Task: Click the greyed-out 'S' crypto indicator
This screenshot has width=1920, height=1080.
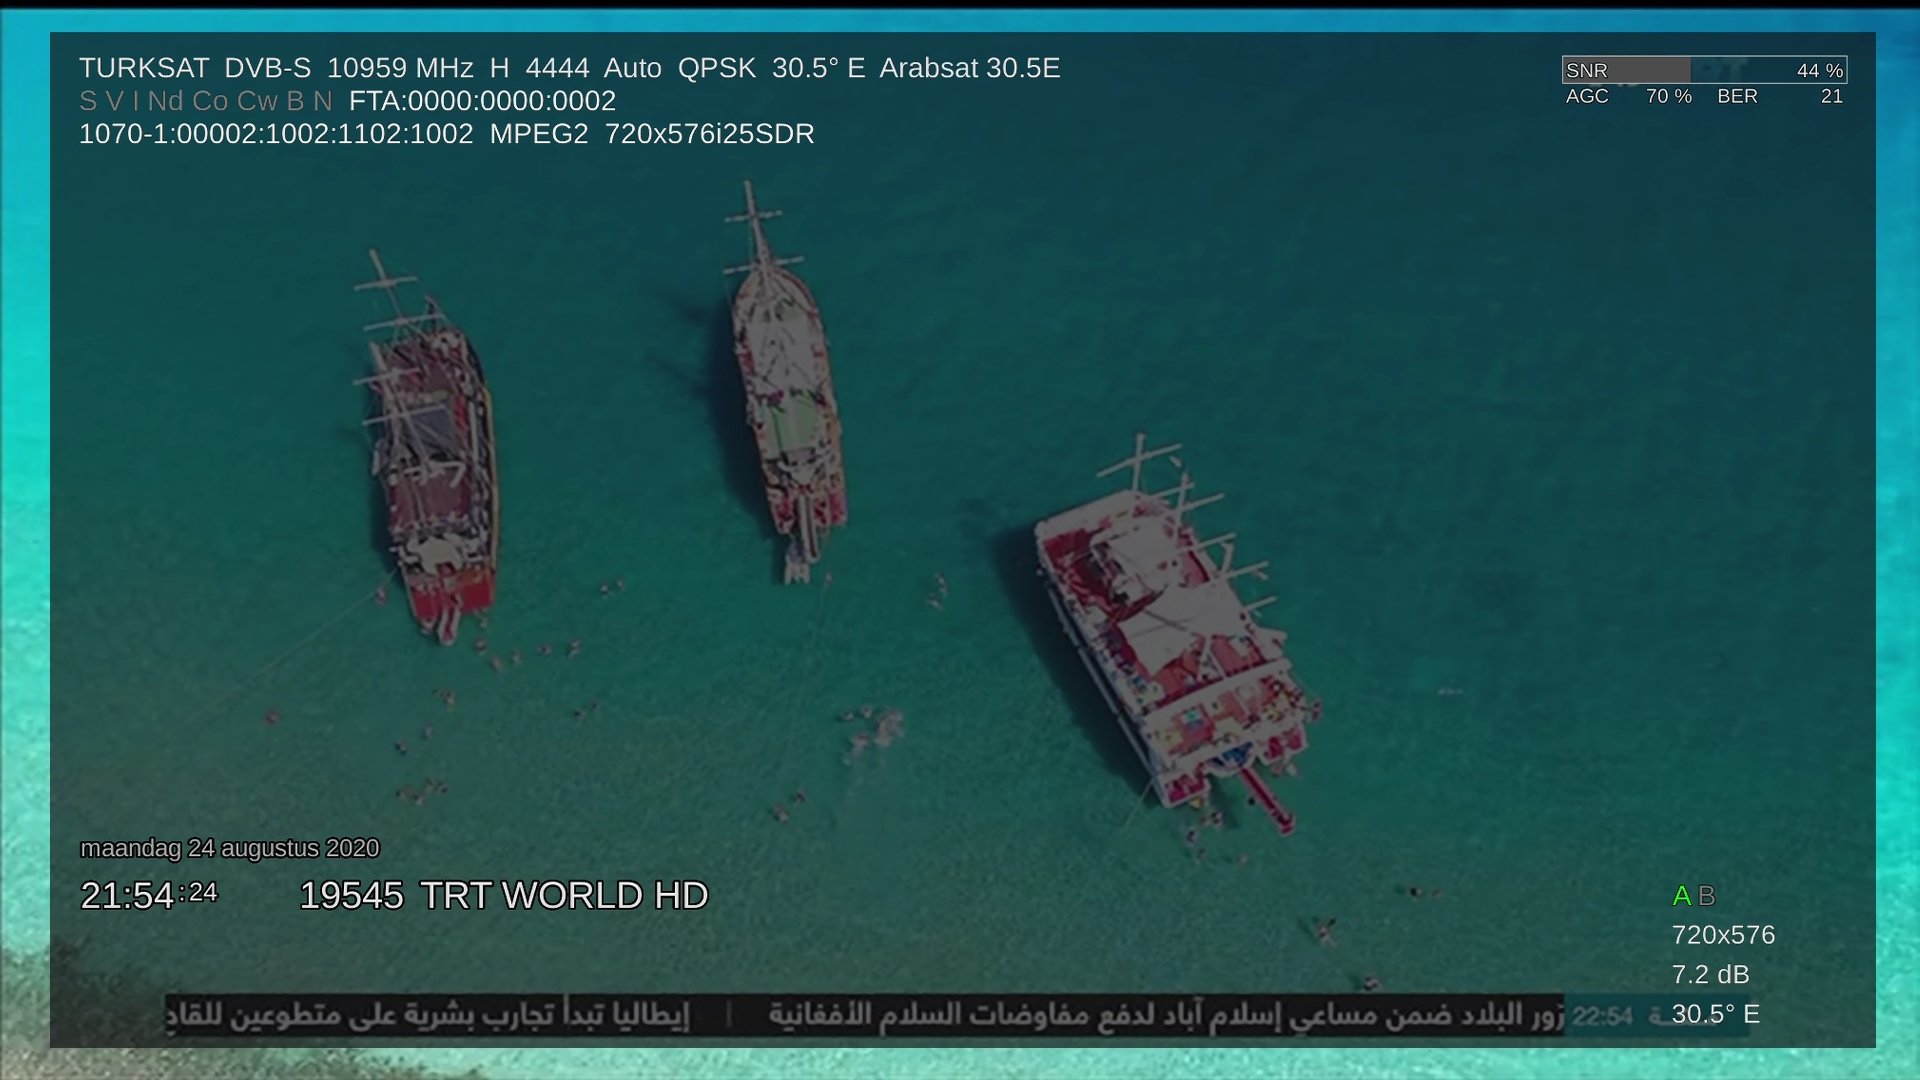Action: tap(88, 101)
